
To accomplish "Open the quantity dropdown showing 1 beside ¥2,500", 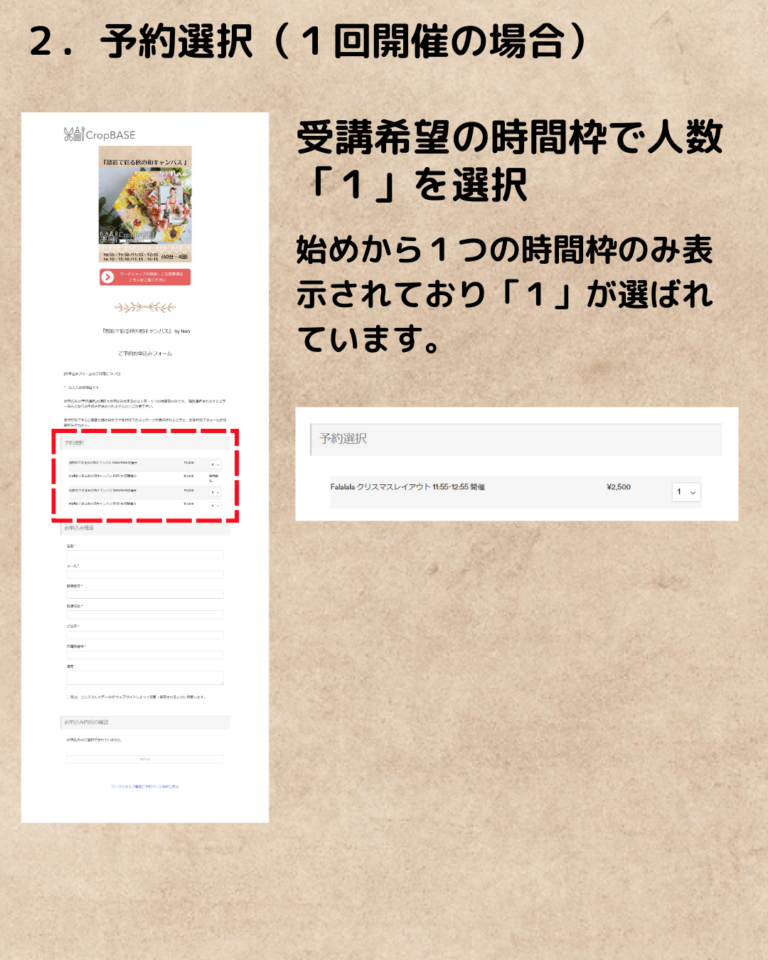I will (686, 492).
